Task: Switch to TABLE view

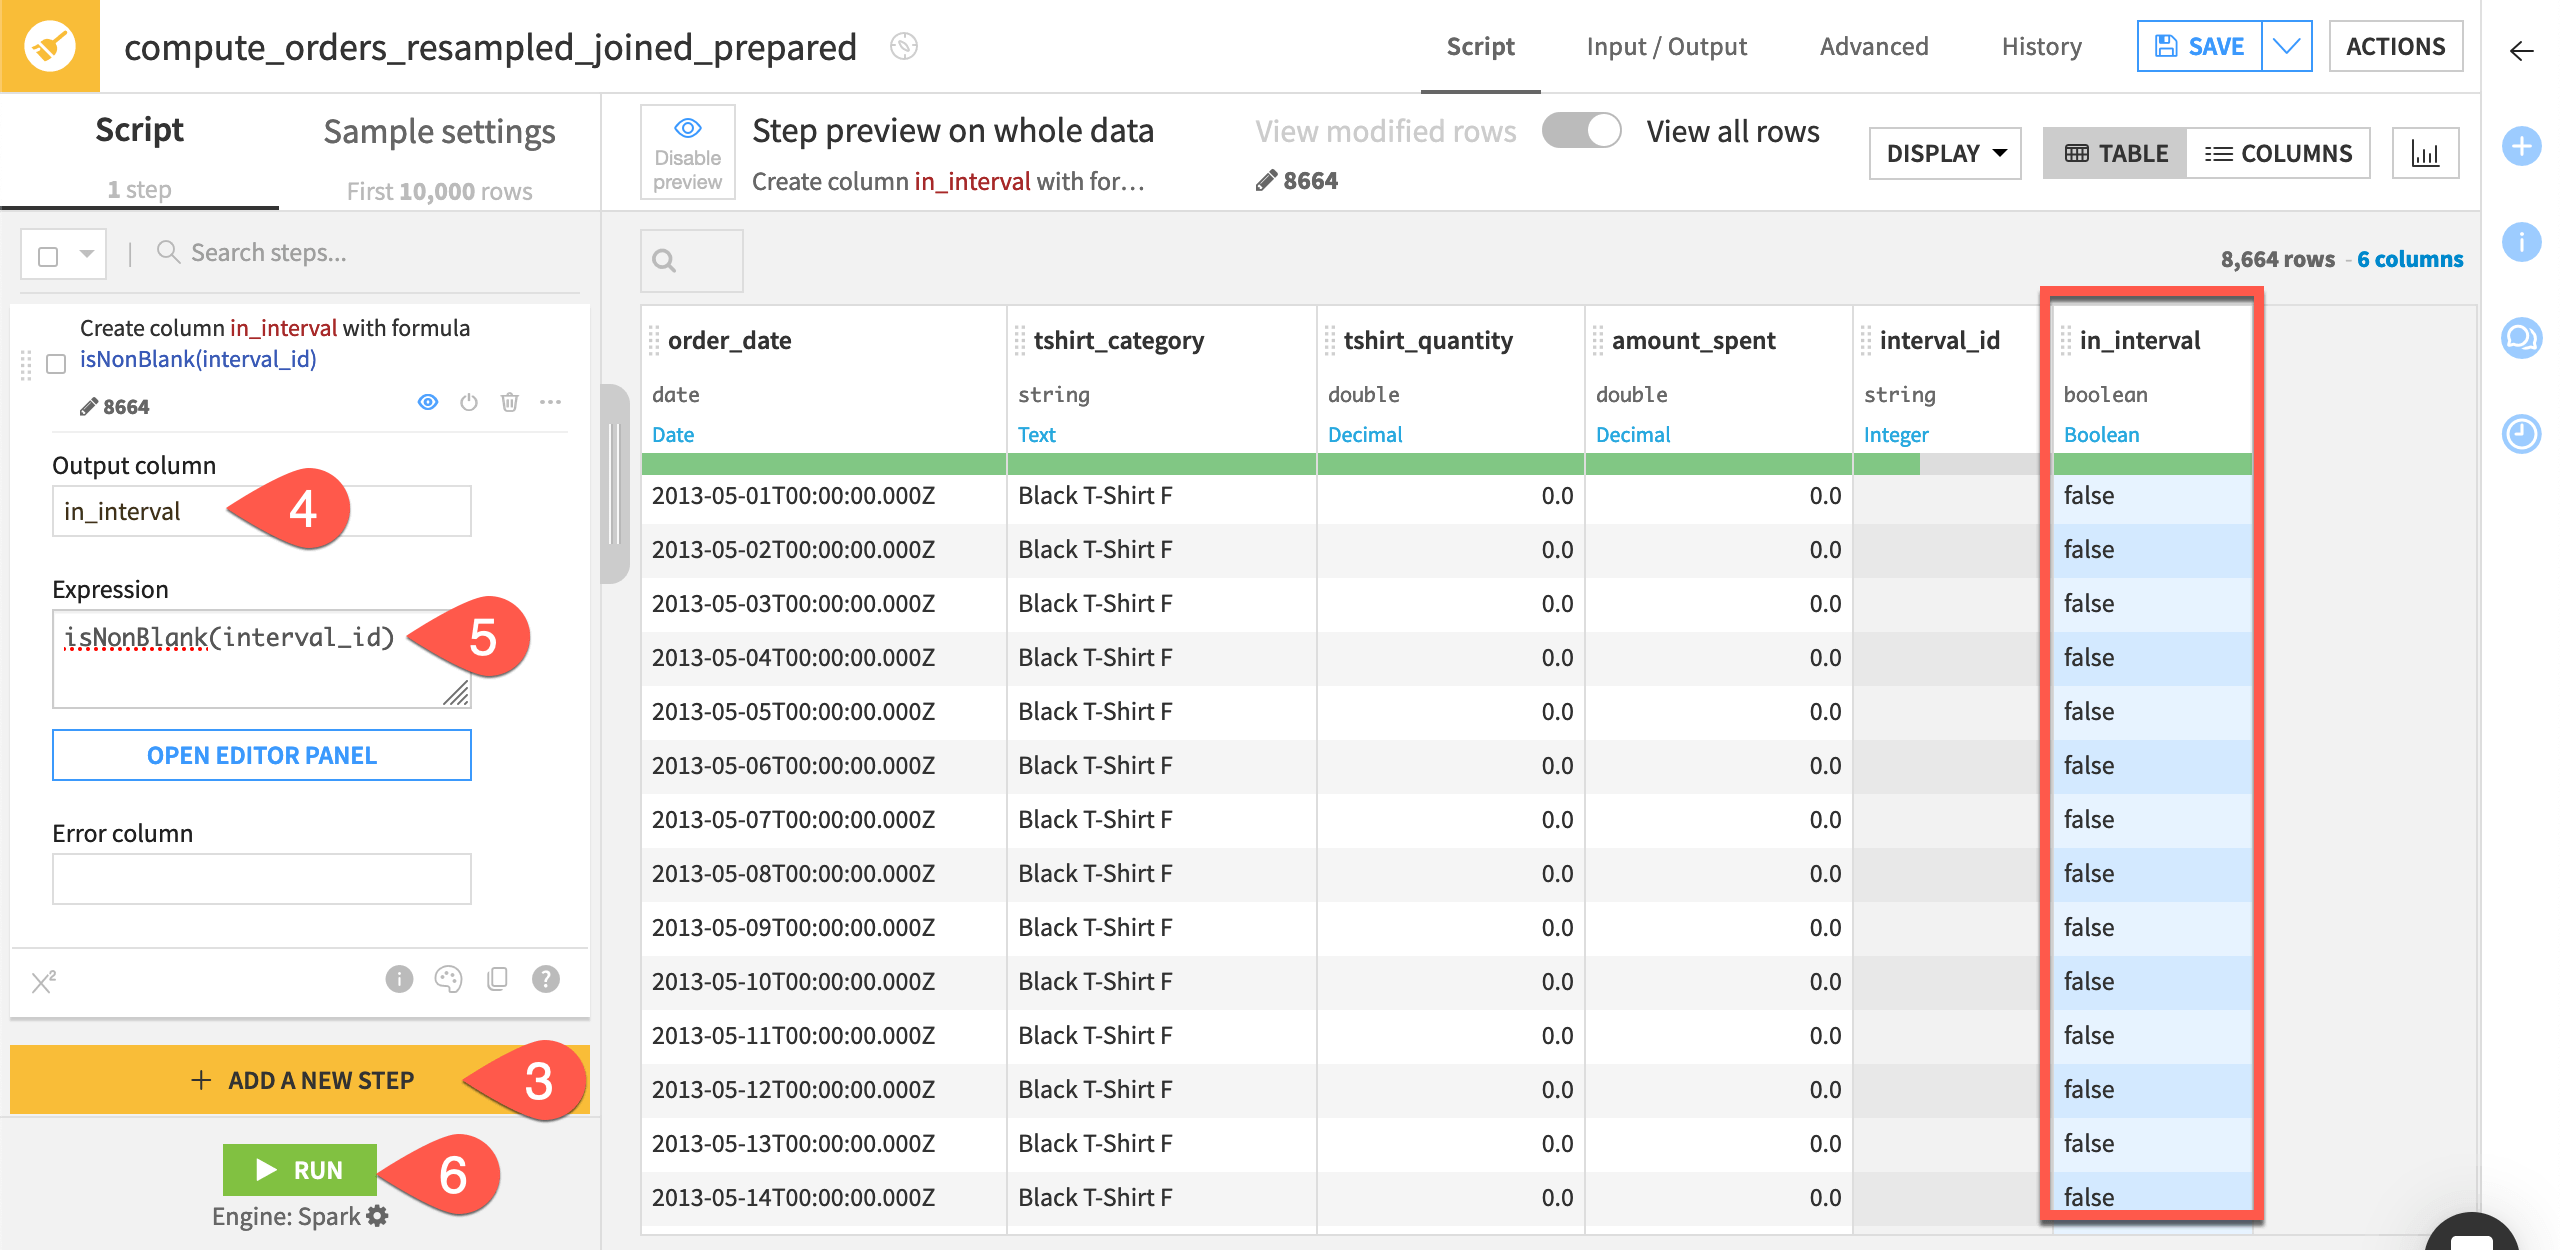Action: [x=2115, y=153]
